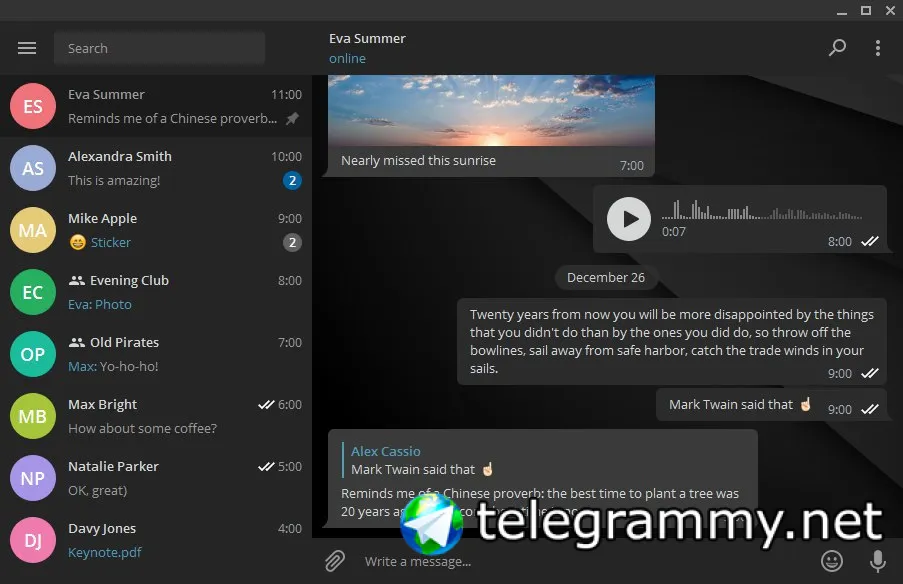The height and width of the screenshot is (584, 903).
Task: Click the December 26 date badge
Action: [606, 278]
